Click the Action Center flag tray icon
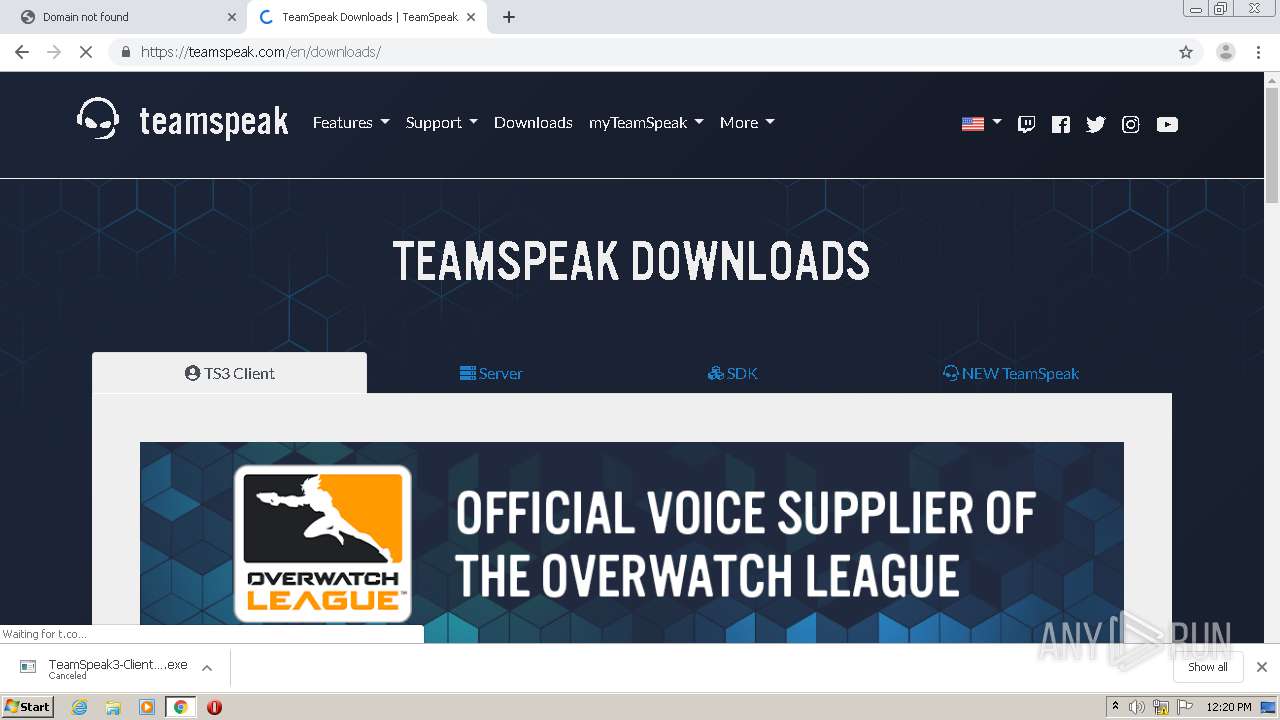 (1185, 707)
